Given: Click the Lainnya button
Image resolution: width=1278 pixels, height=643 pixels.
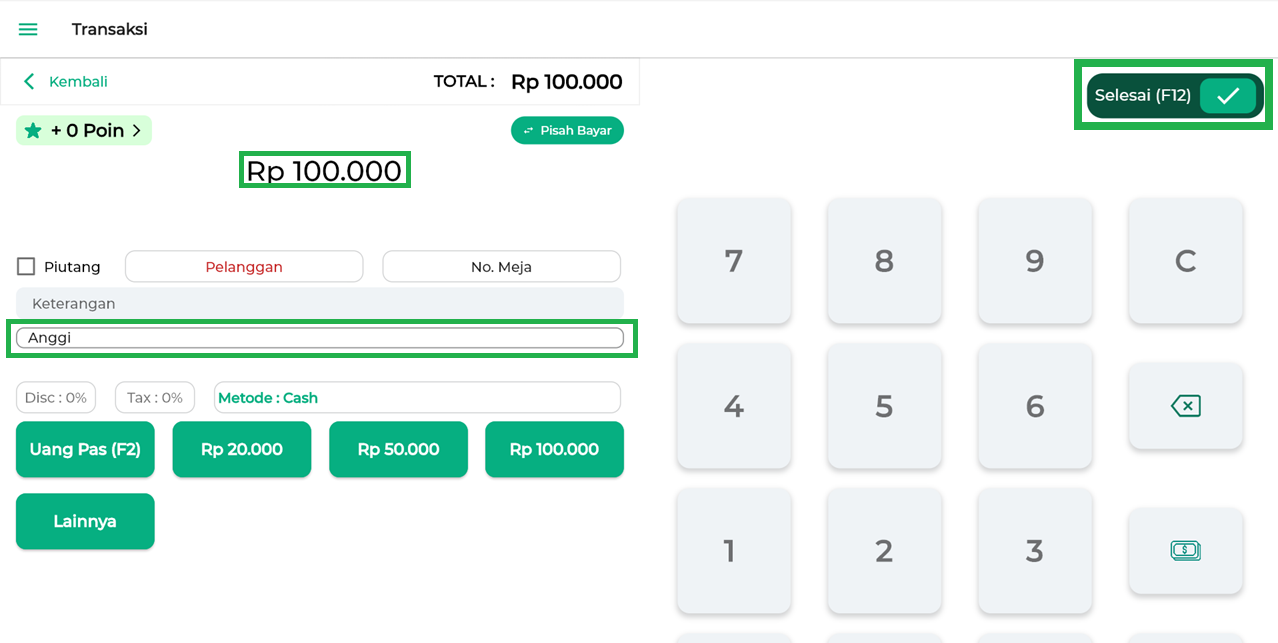Looking at the screenshot, I should [85, 521].
